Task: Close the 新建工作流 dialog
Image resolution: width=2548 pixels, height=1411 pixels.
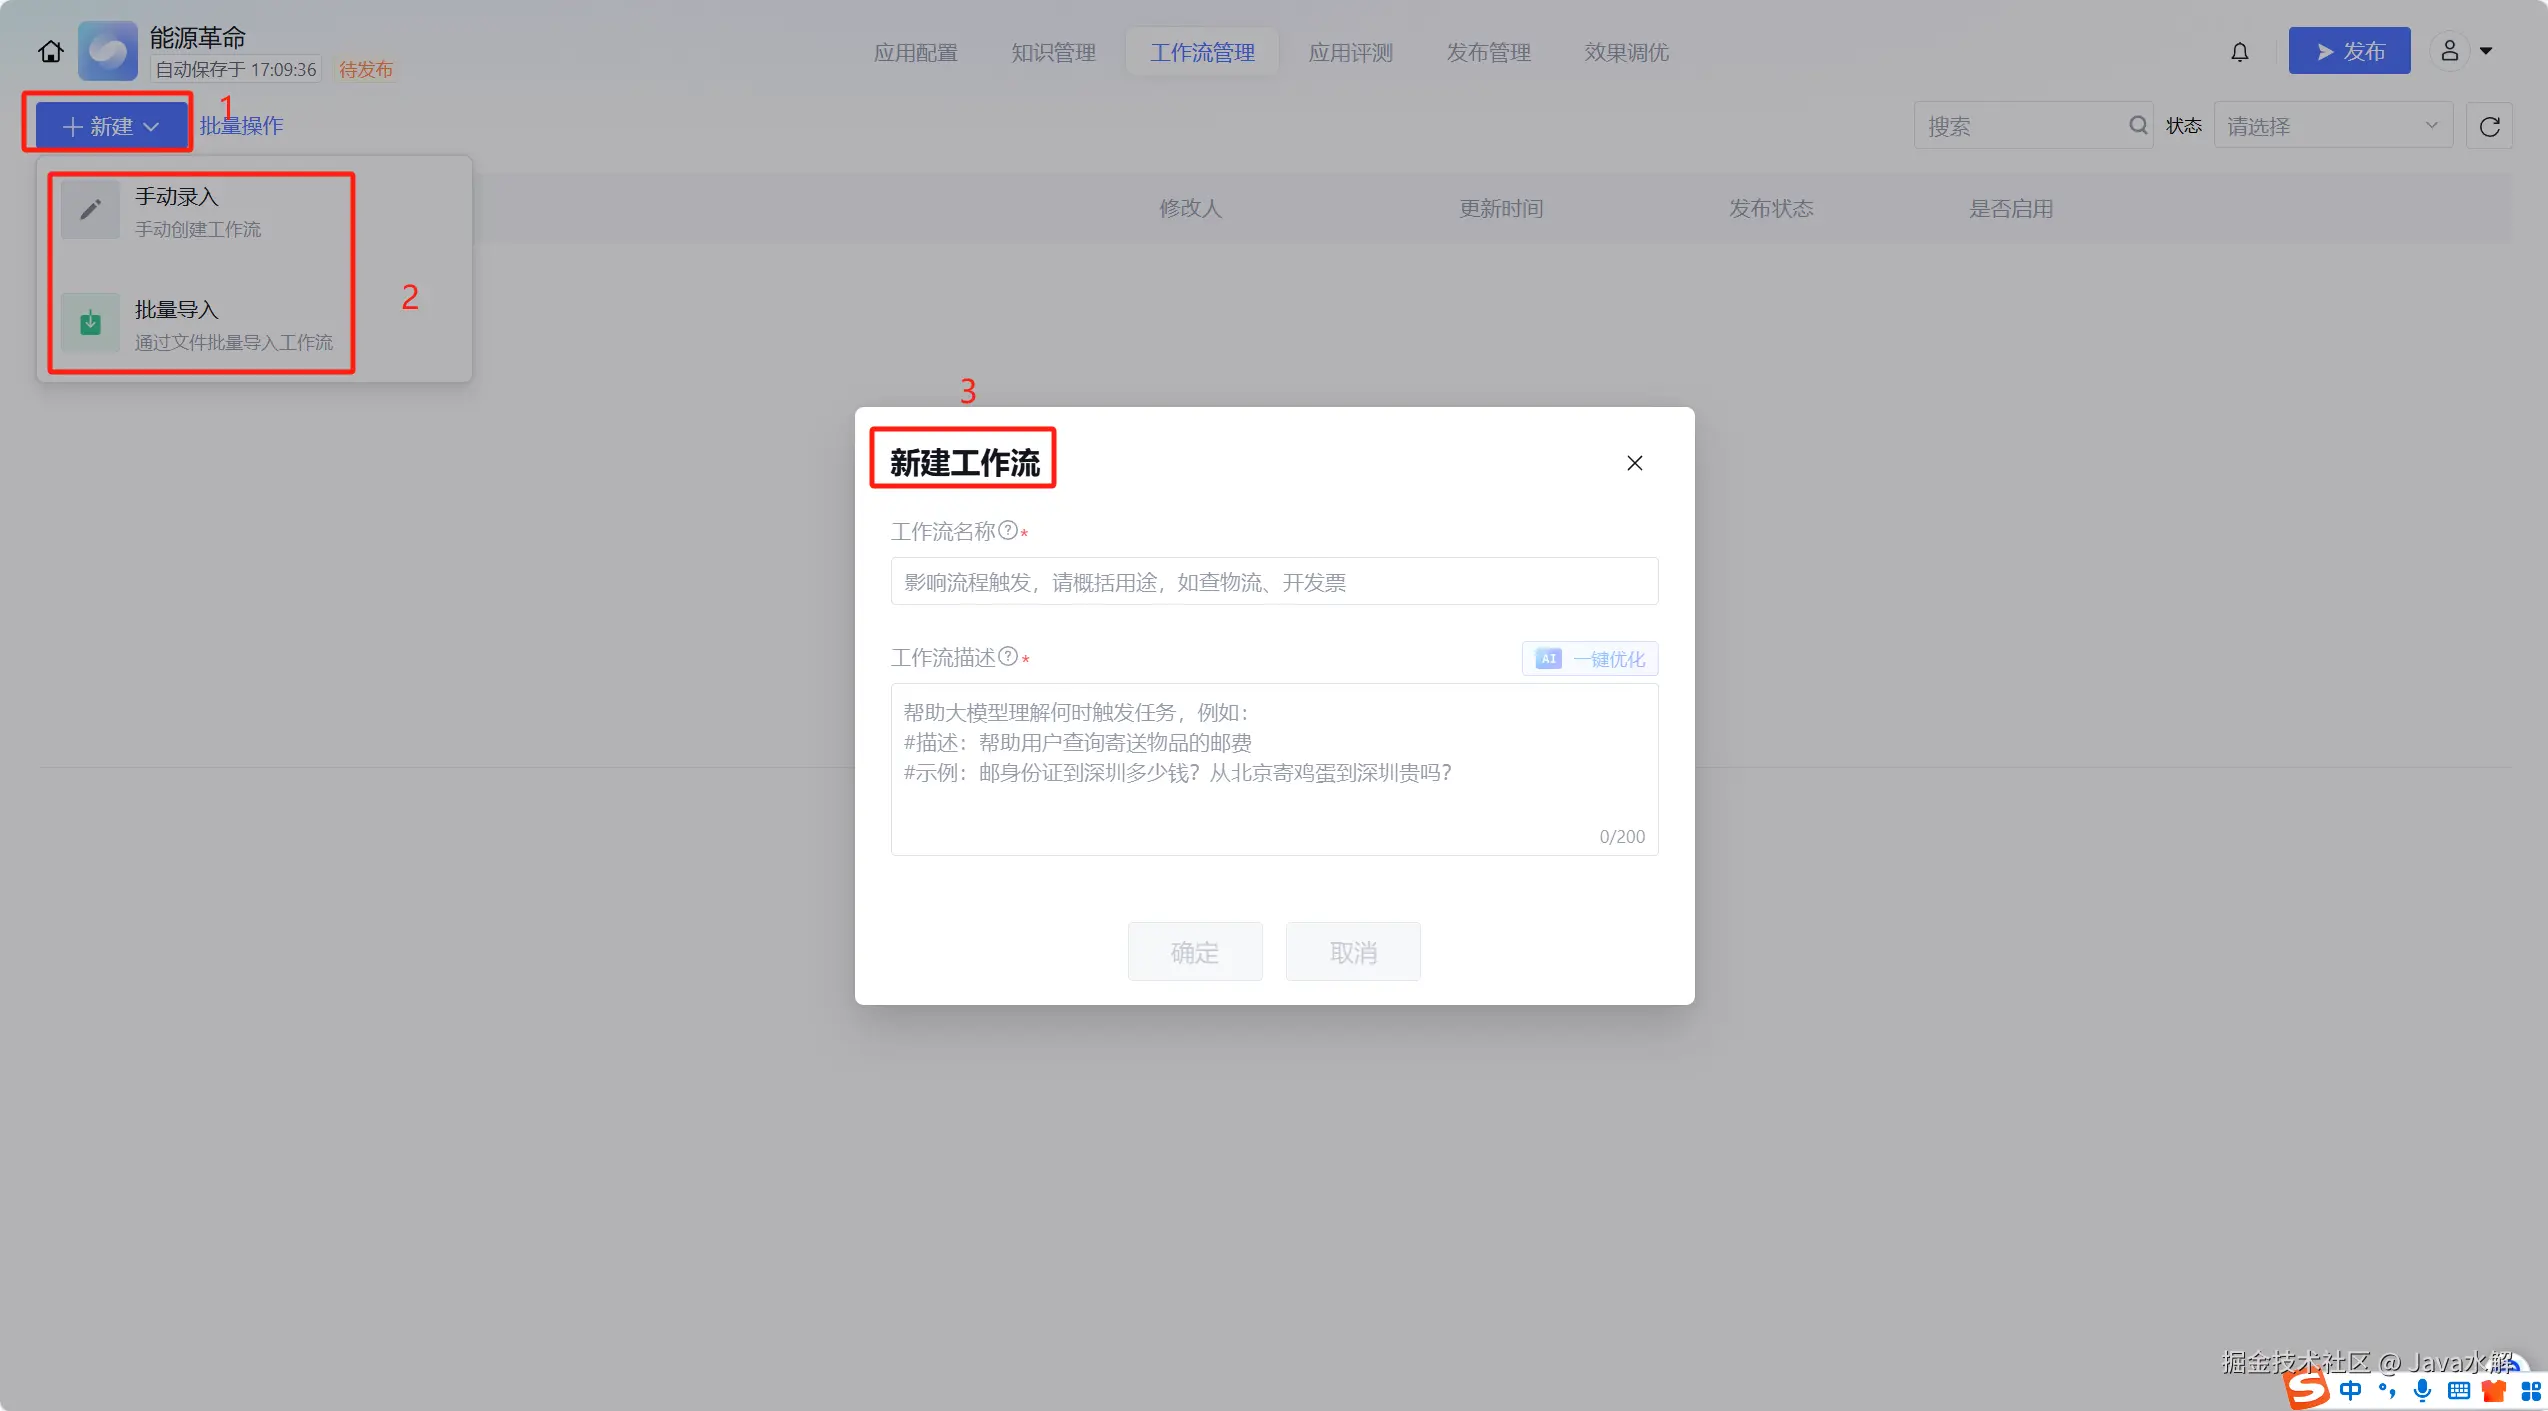Action: coord(1634,463)
